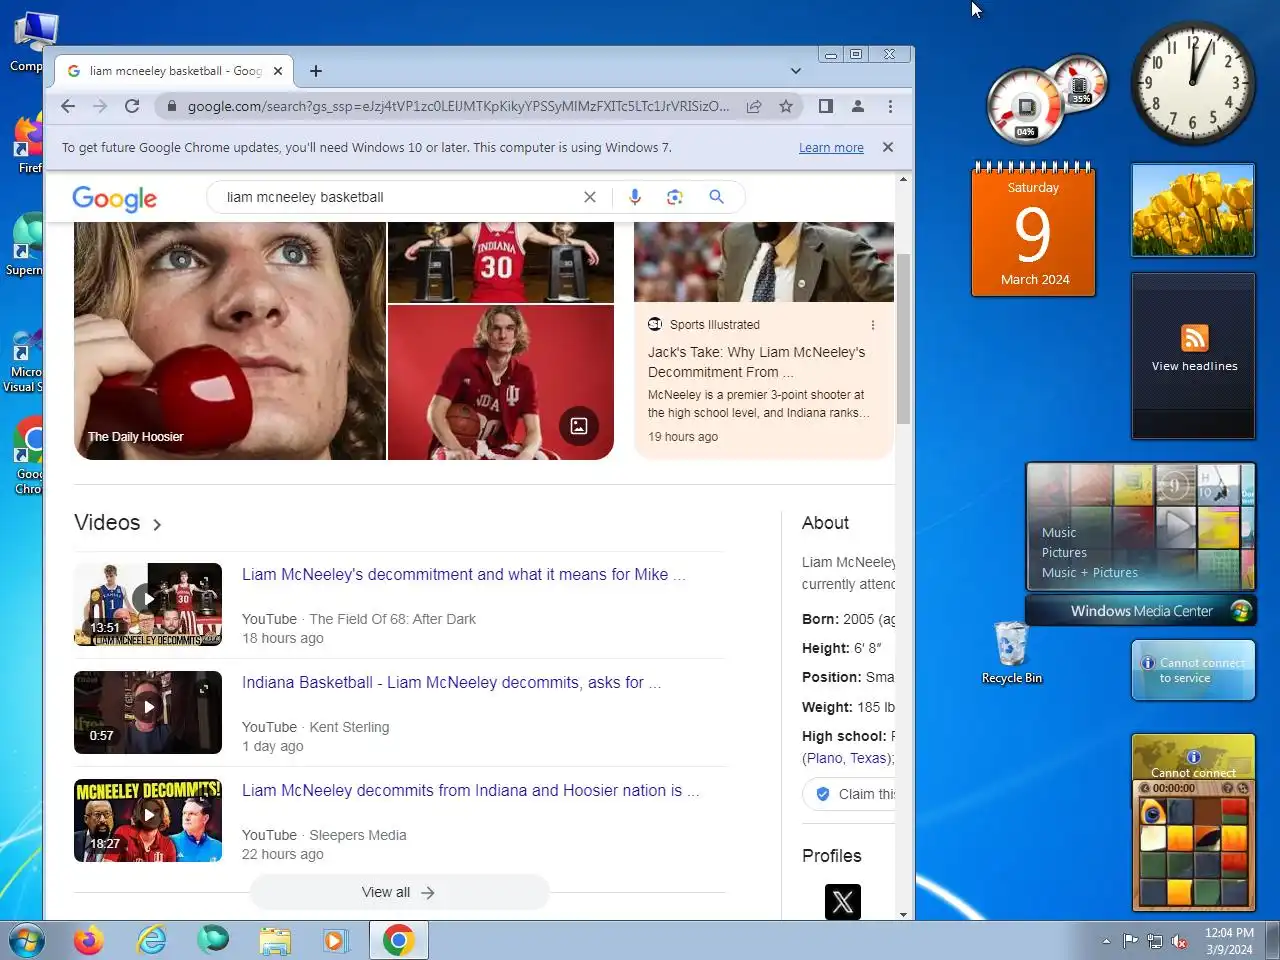Open Action Center flag tray icon
This screenshot has height=960, width=1280.
coord(1130,941)
